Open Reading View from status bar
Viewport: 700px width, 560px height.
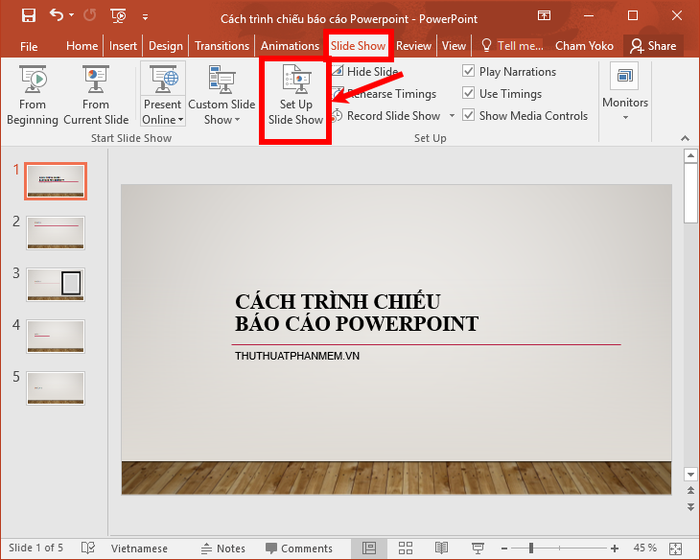(441, 548)
